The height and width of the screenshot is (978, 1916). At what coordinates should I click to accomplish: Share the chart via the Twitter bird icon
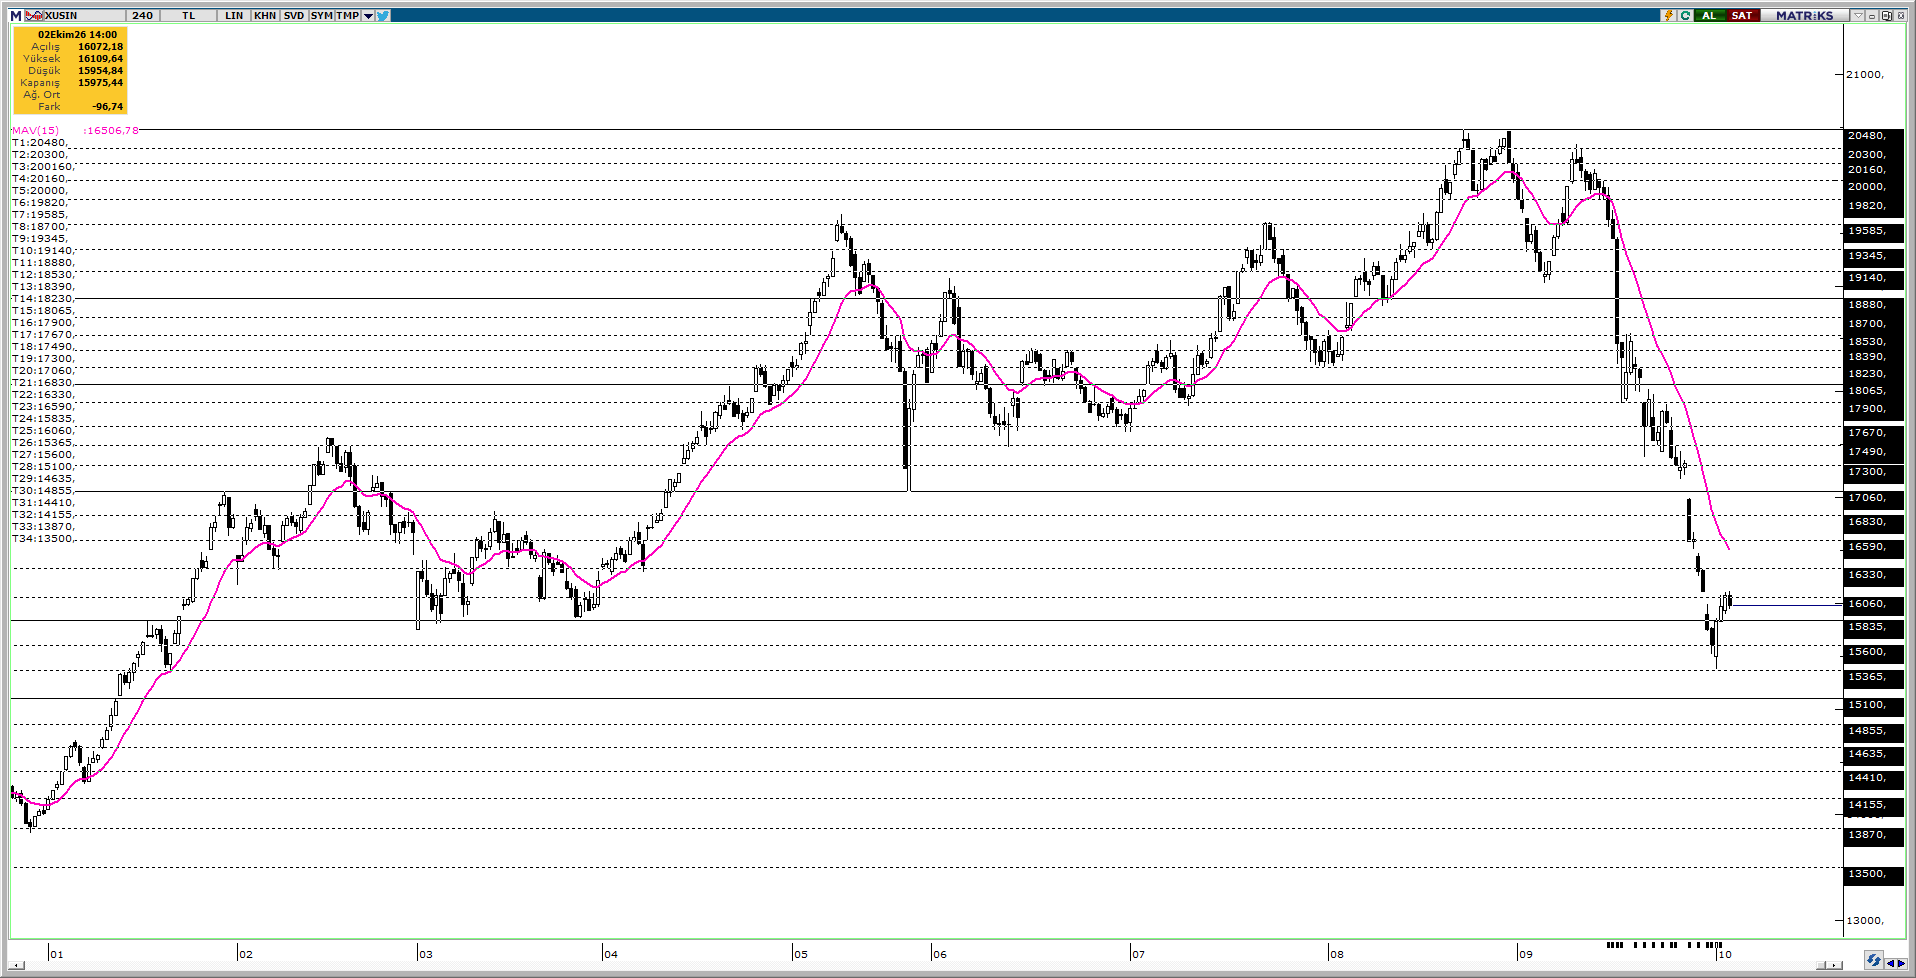(383, 16)
